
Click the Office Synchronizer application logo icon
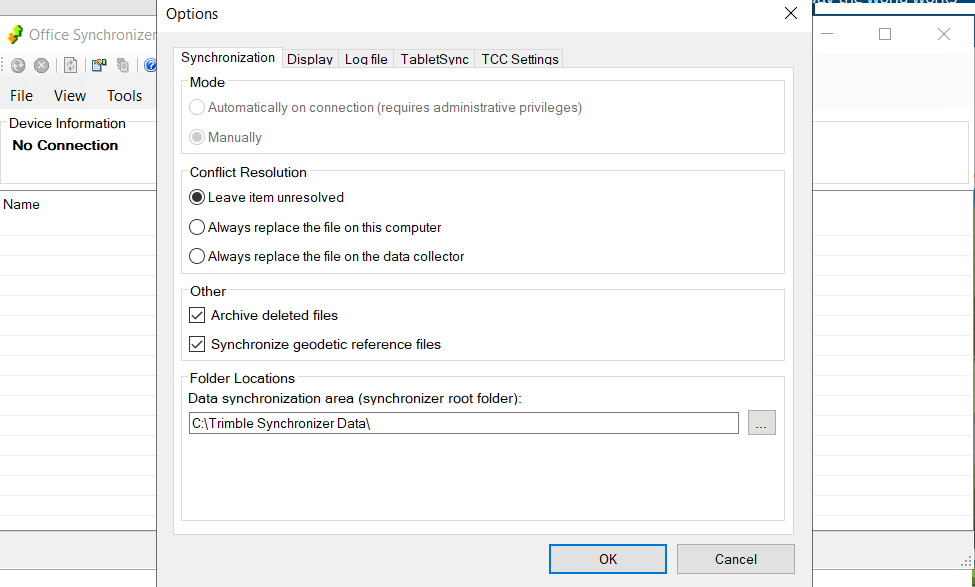pyautogui.click(x=14, y=34)
